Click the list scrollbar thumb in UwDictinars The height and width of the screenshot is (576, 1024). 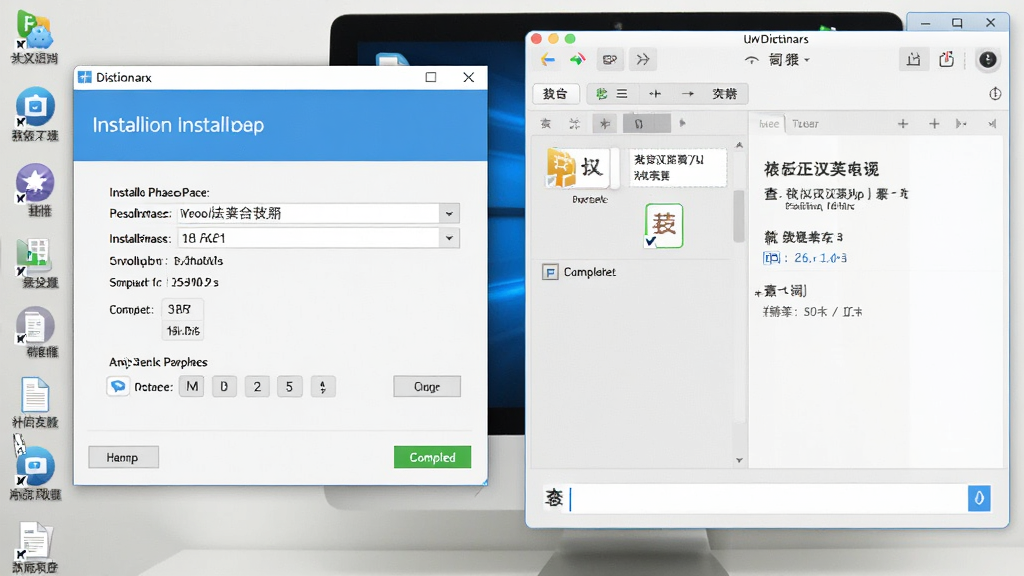pos(739,216)
